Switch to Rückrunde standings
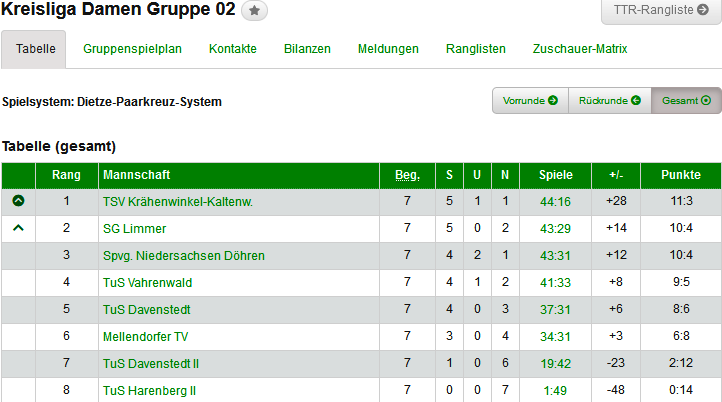Screen dimensions: 722x402 pos(609,101)
